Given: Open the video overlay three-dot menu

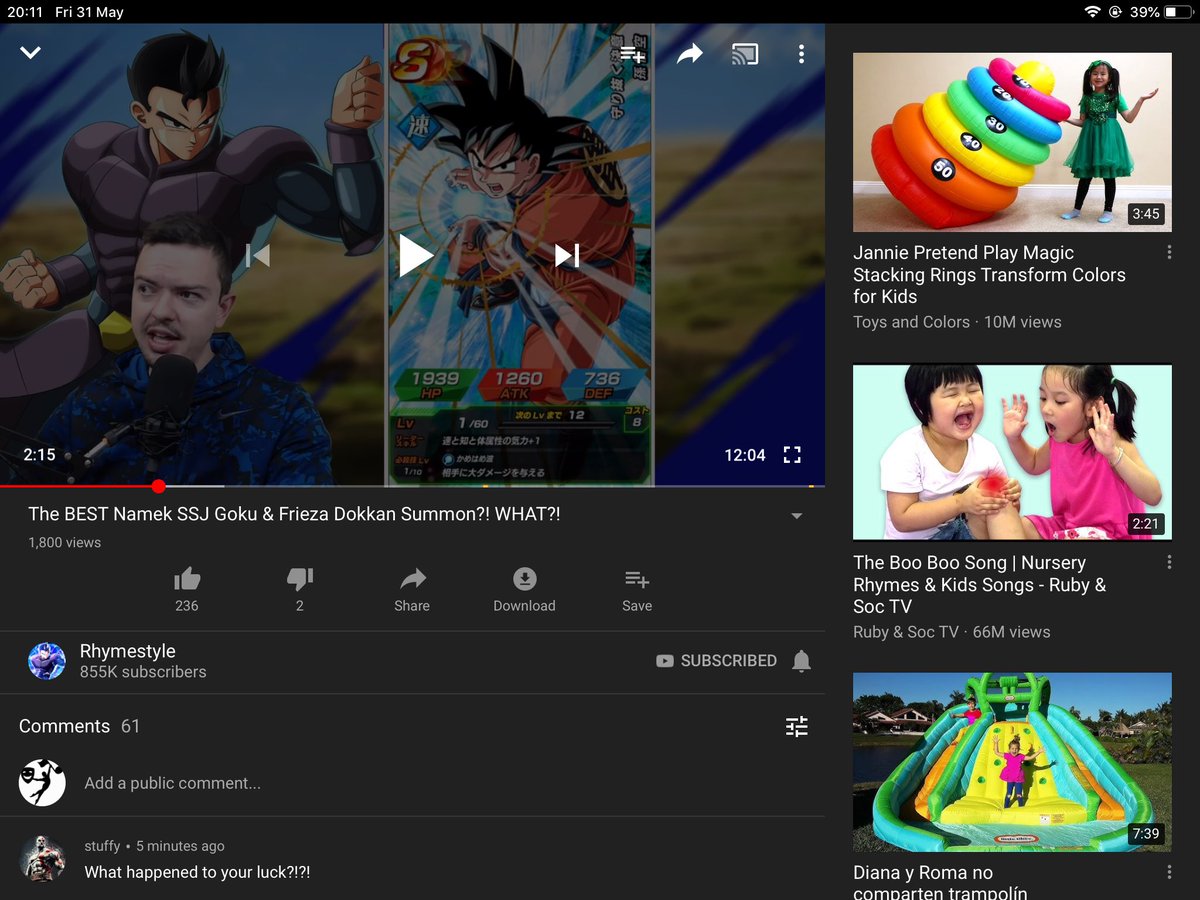Looking at the screenshot, I should (x=801, y=54).
